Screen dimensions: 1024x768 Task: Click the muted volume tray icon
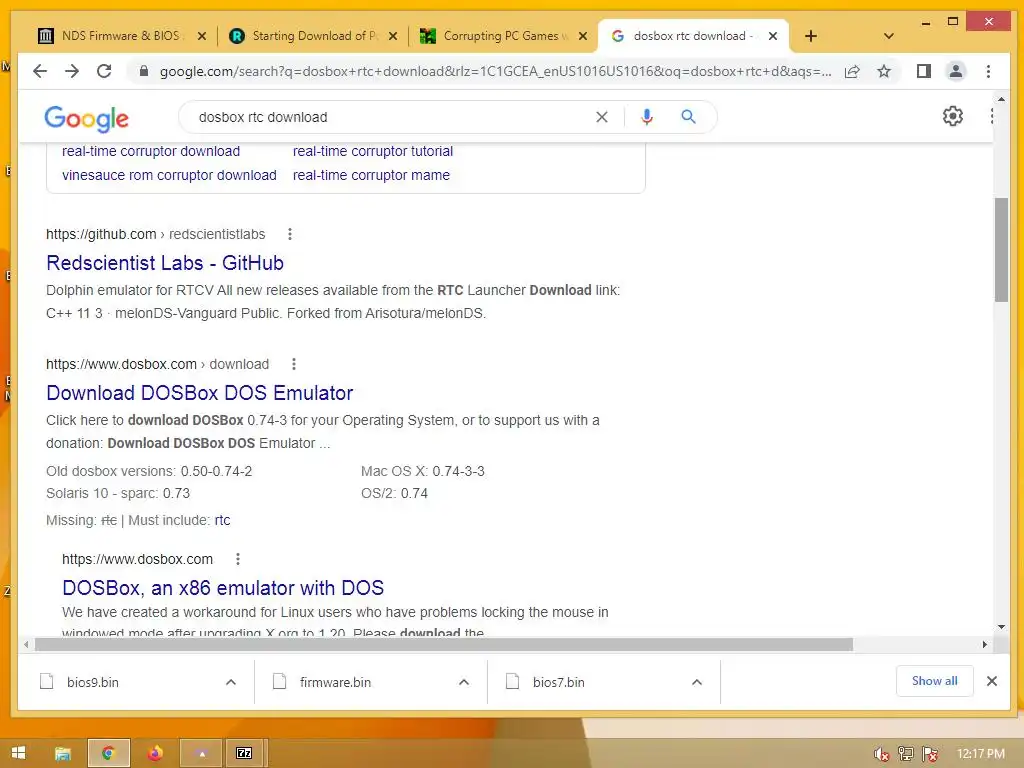(x=881, y=754)
